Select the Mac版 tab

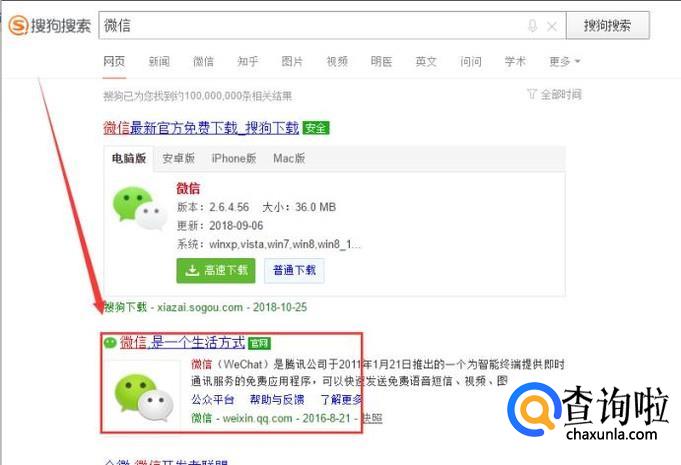(x=289, y=158)
